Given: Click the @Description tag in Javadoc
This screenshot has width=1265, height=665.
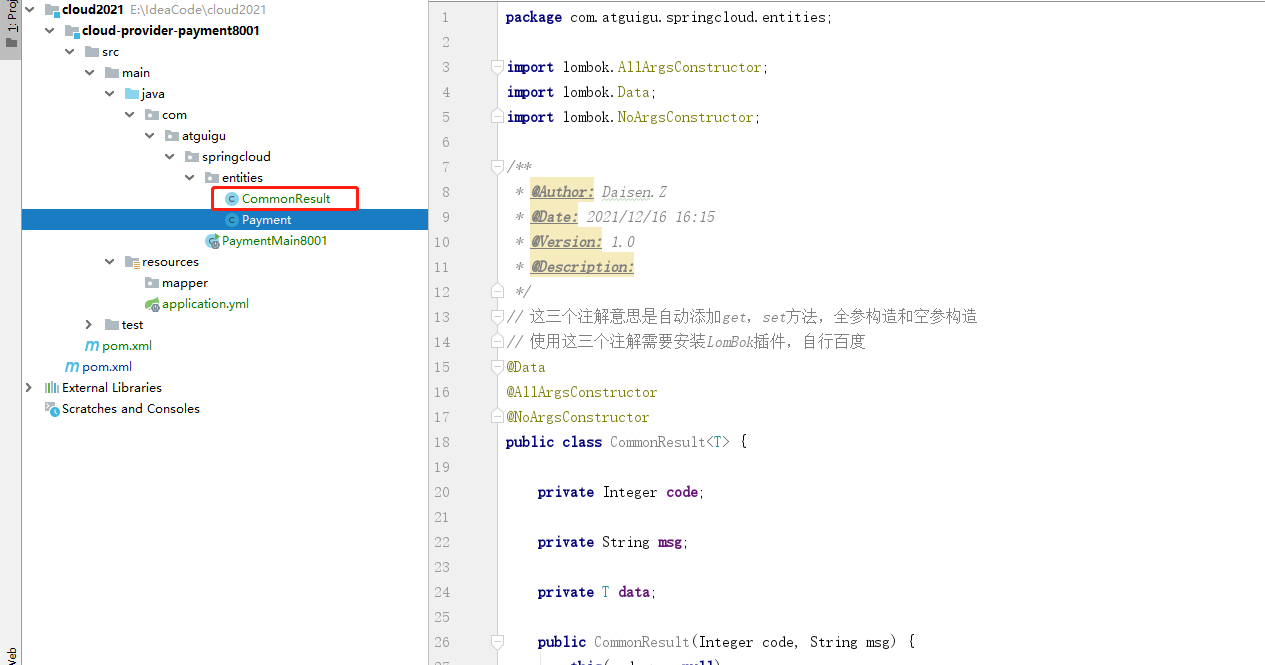Looking at the screenshot, I should [583, 267].
